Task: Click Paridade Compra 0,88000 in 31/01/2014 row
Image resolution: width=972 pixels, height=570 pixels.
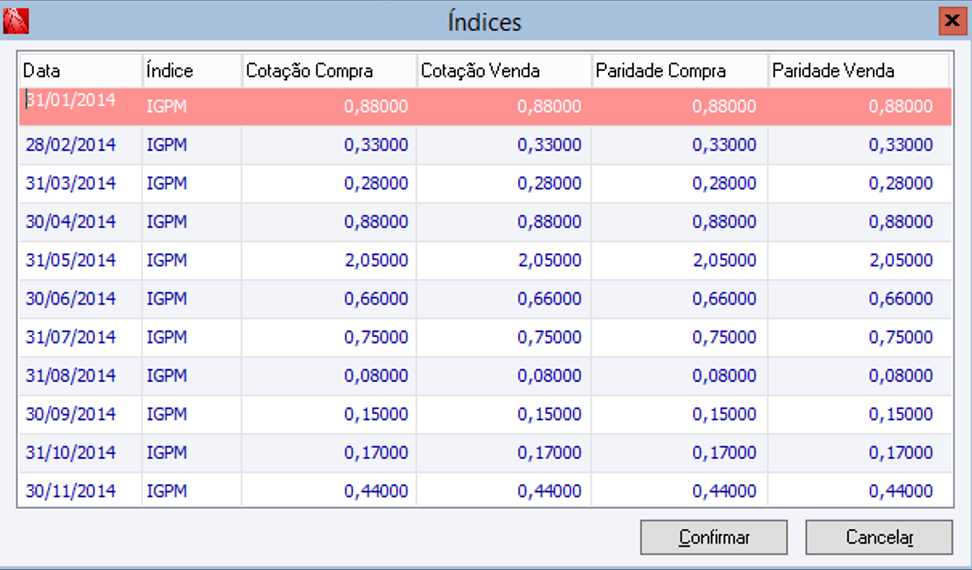Action: click(725, 107)
